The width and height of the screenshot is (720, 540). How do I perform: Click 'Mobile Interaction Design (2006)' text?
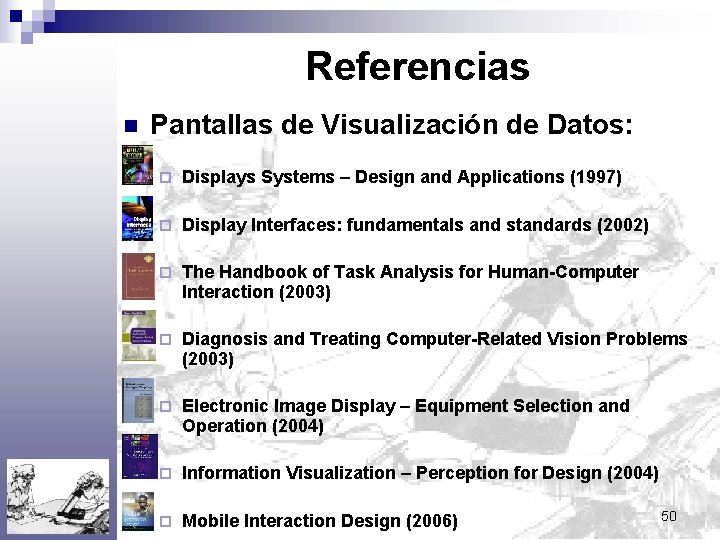320,521
